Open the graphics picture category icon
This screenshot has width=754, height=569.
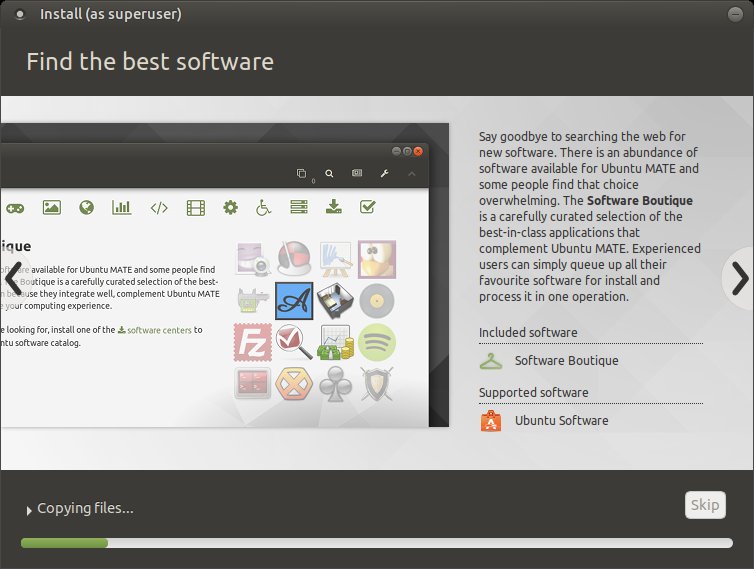tap(51, 207)
